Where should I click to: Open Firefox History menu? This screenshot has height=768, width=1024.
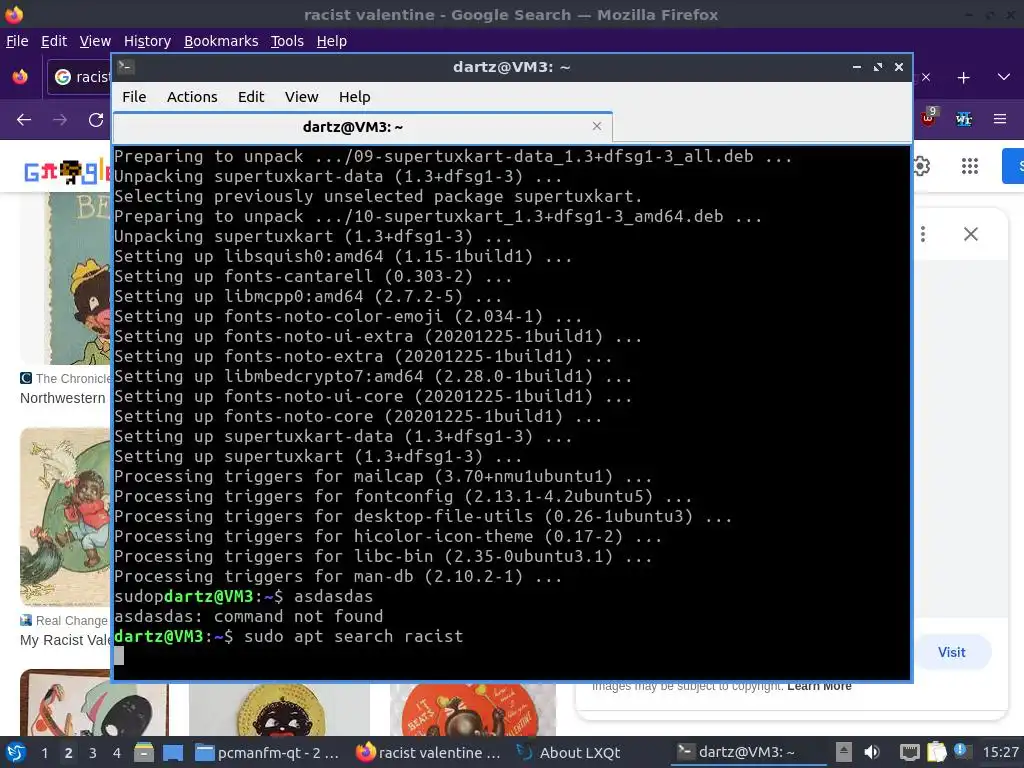tap(147, 41)
